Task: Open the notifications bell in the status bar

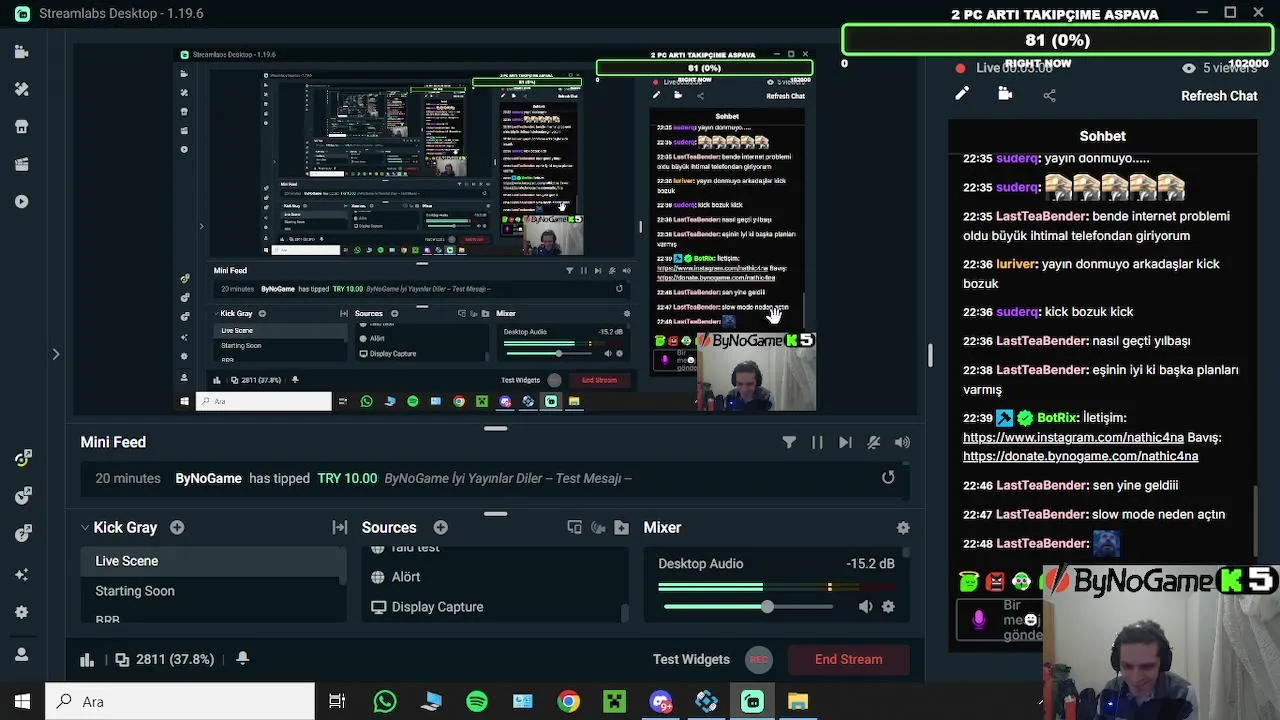Action: [x=242, y=658]
